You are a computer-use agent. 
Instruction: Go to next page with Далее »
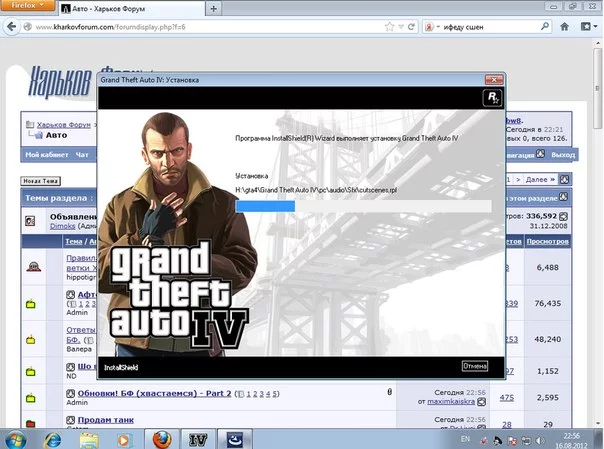540,179
